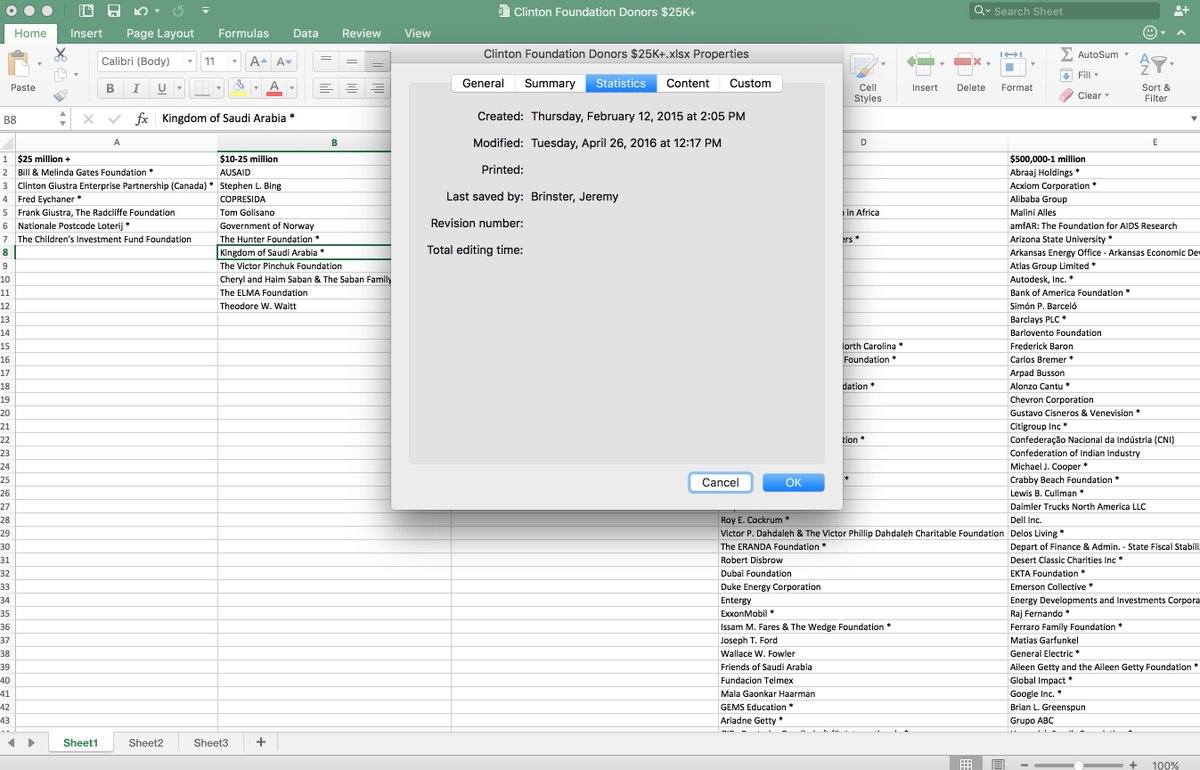
Task: Open the Page Layout ribbon tab
Action: tap(160, 33)
